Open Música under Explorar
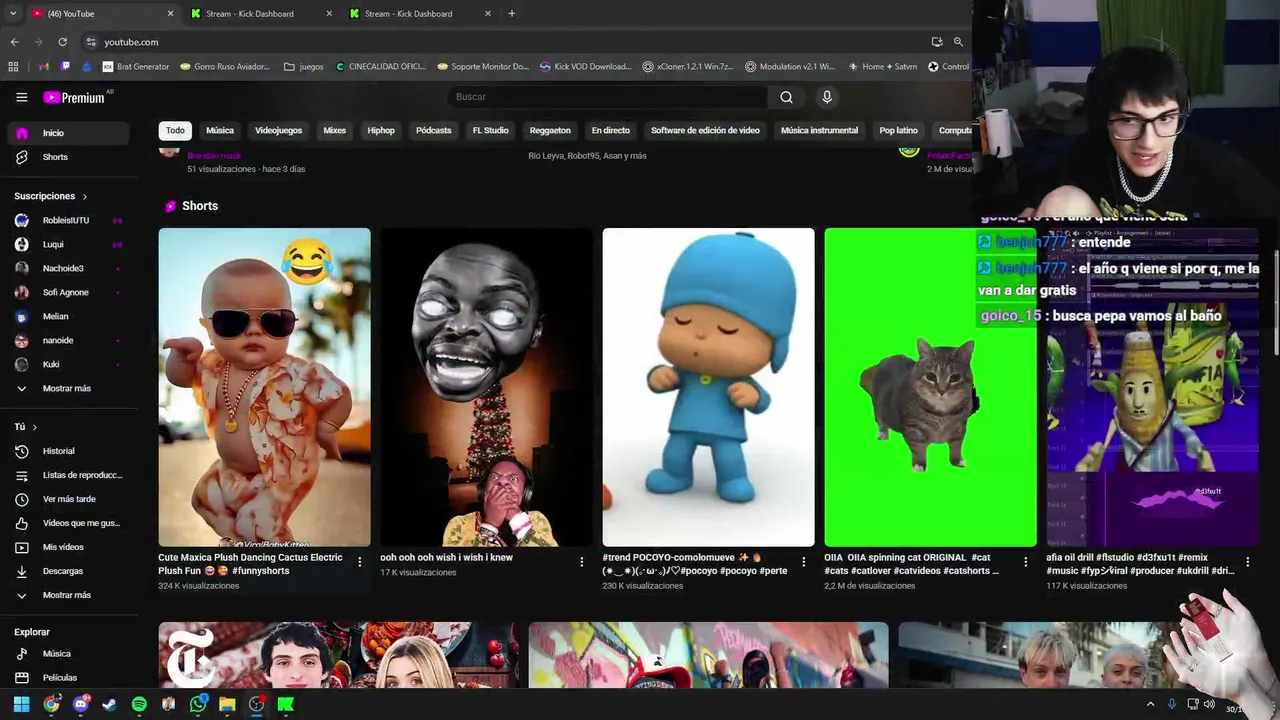Image resolution: width=1280 pixels, height=720 pixels. [x=68, y=654]
